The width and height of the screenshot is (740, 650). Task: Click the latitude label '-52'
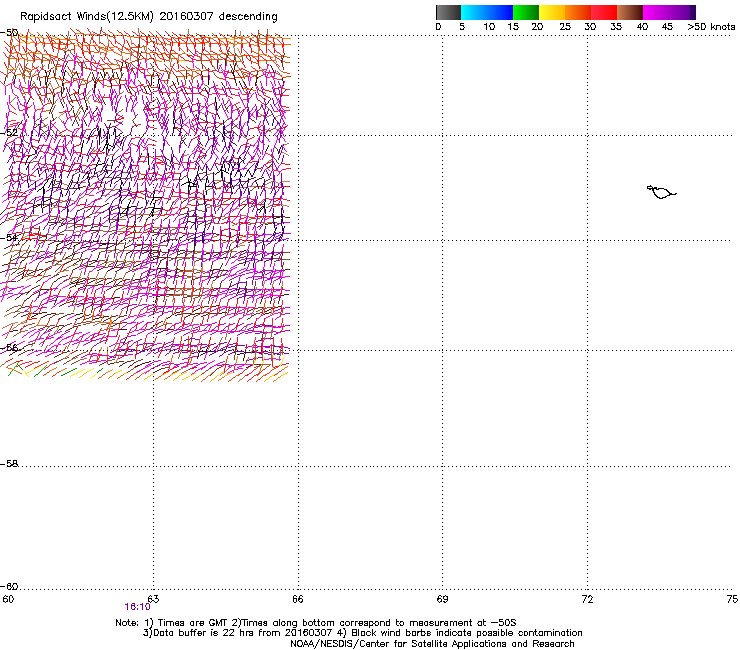pyautogui.click(x=9, y=133)
